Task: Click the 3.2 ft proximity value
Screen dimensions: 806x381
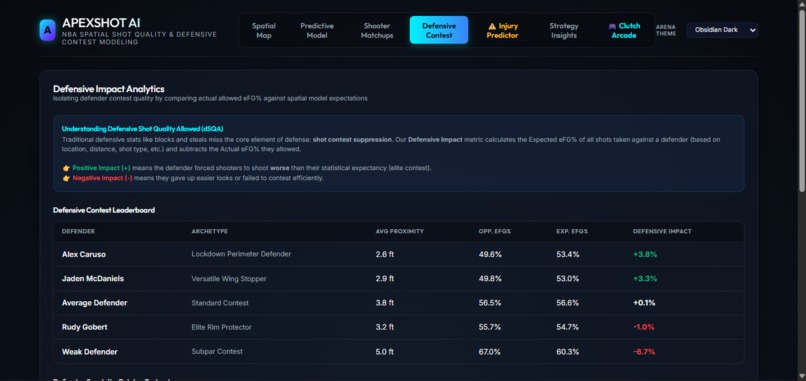Action: (384, 327)
